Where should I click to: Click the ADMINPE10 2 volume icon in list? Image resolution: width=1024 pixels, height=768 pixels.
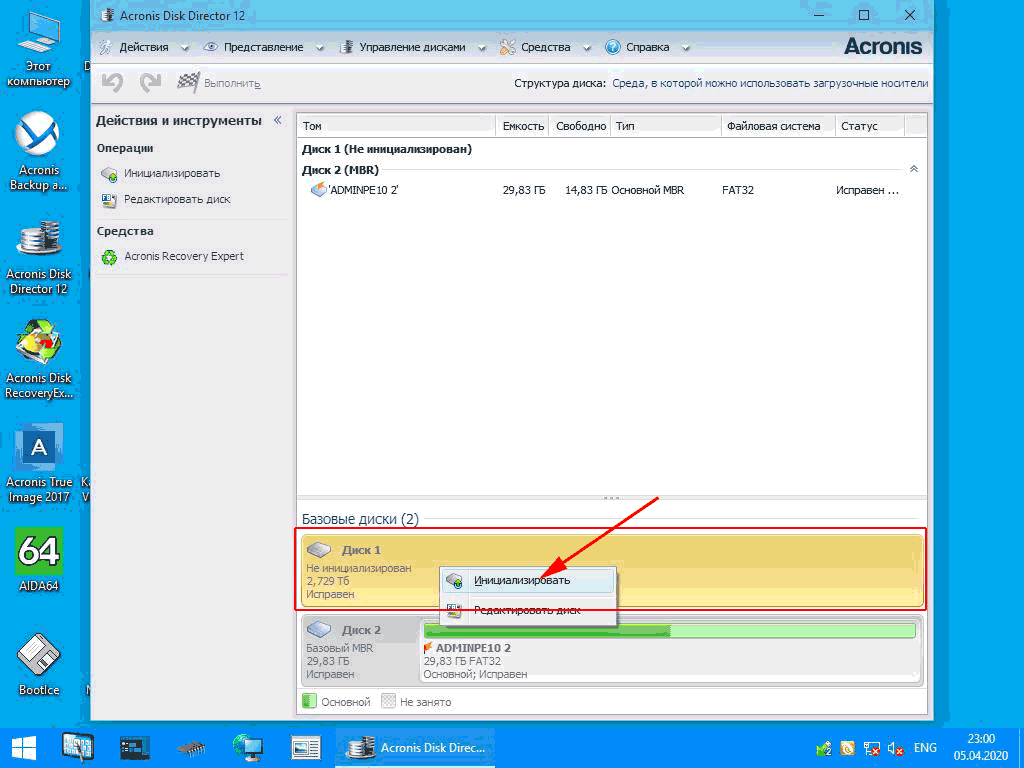point(318,190)
